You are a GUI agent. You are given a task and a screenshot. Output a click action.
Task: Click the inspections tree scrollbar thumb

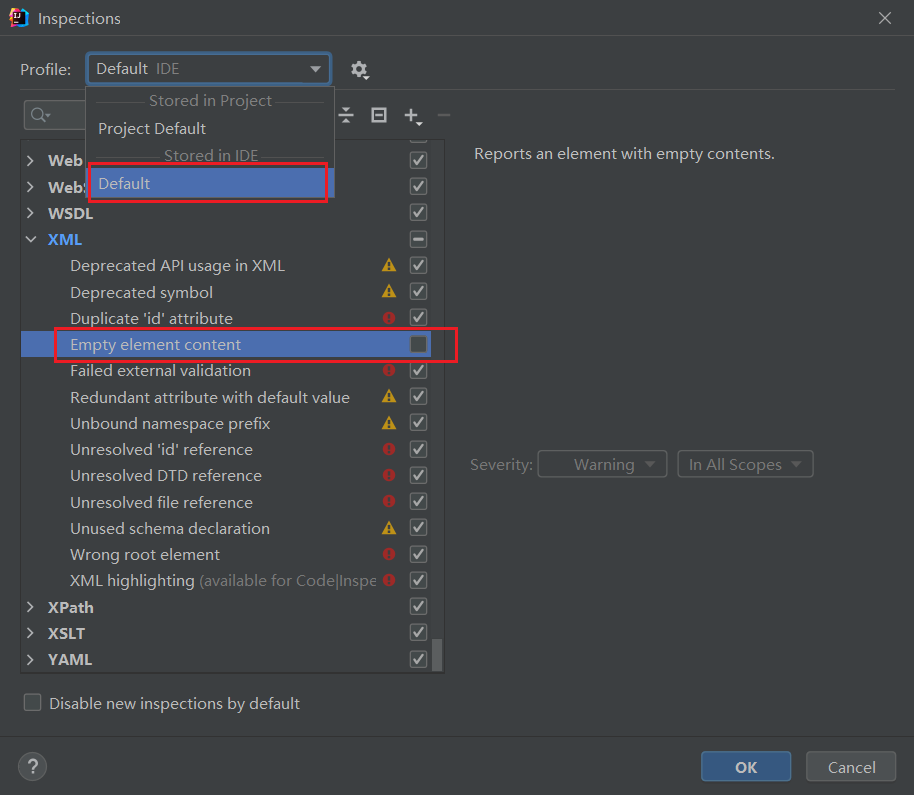tap(437, 655)
